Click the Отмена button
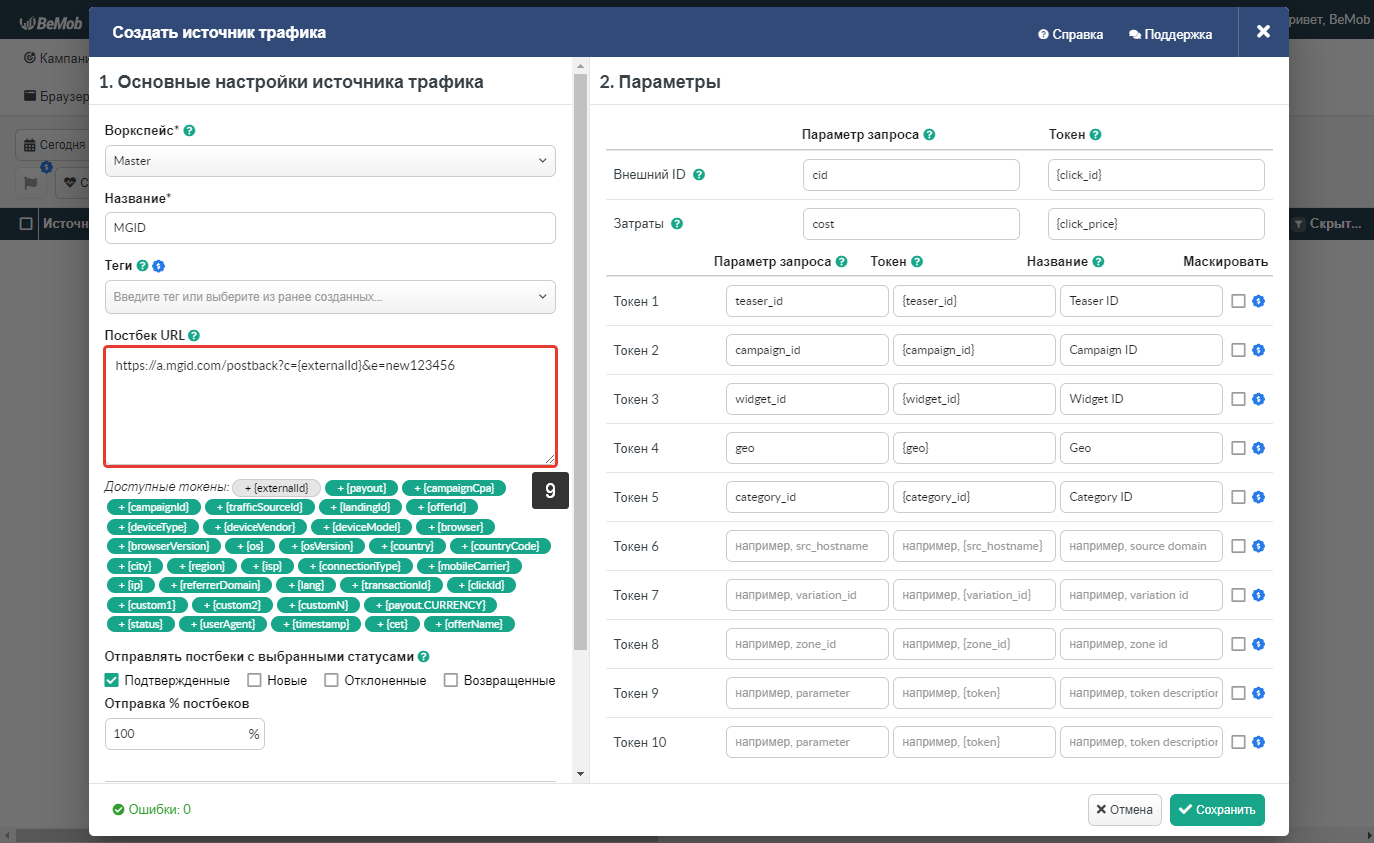This screenshot has height=843, width=1374. [1124, 810]
